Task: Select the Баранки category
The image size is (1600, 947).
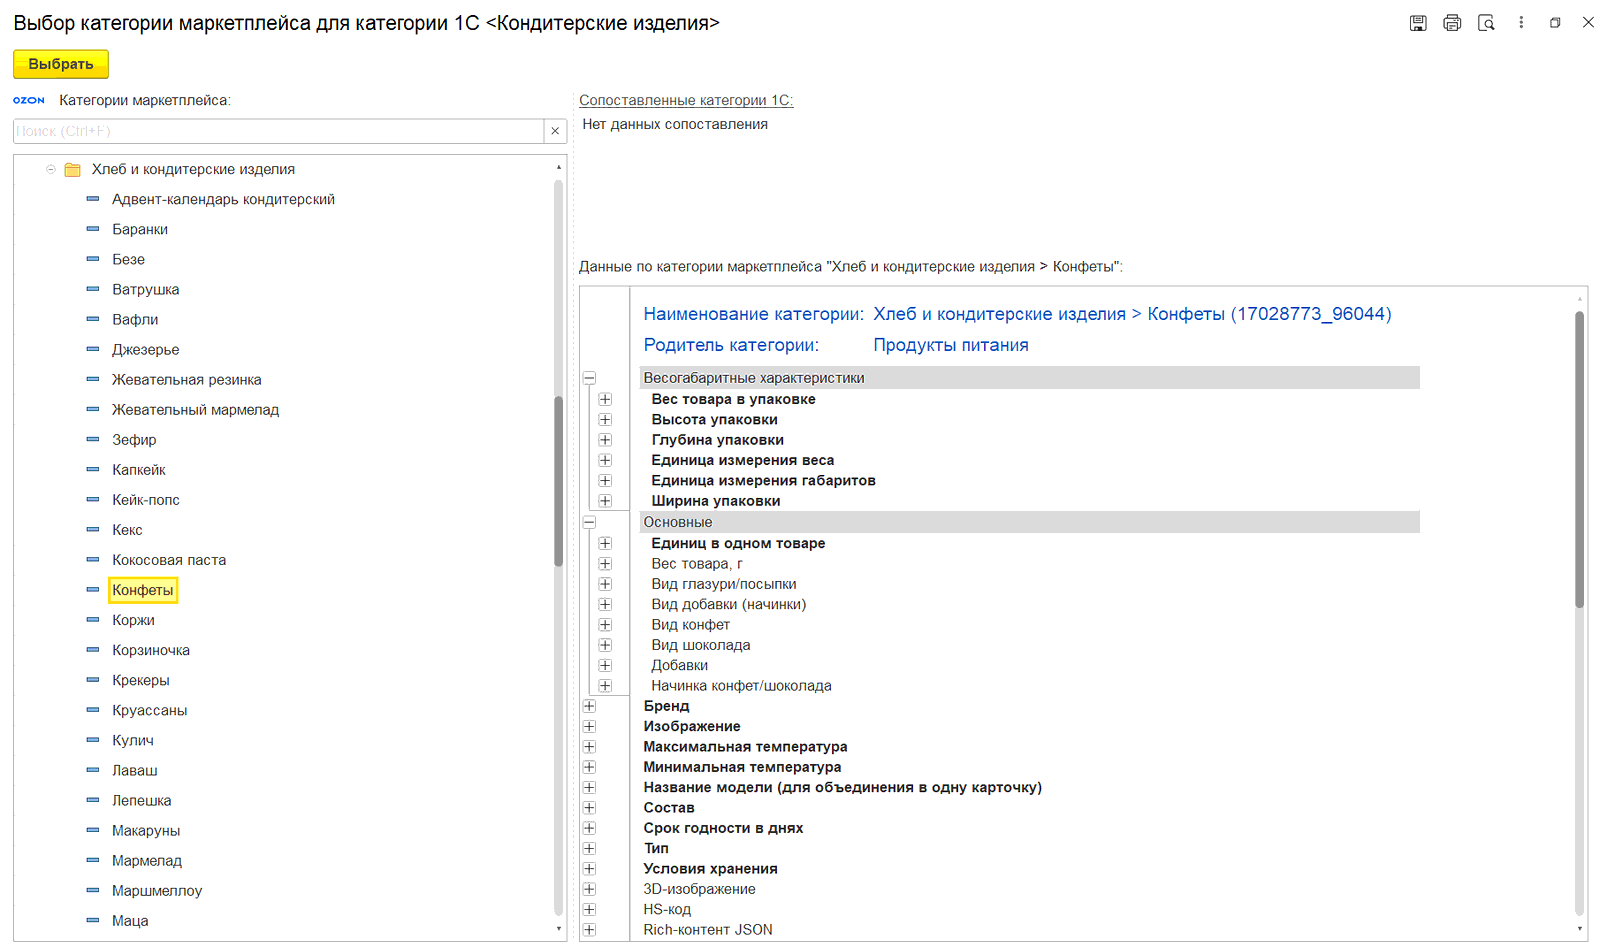Action: (140, 229)
